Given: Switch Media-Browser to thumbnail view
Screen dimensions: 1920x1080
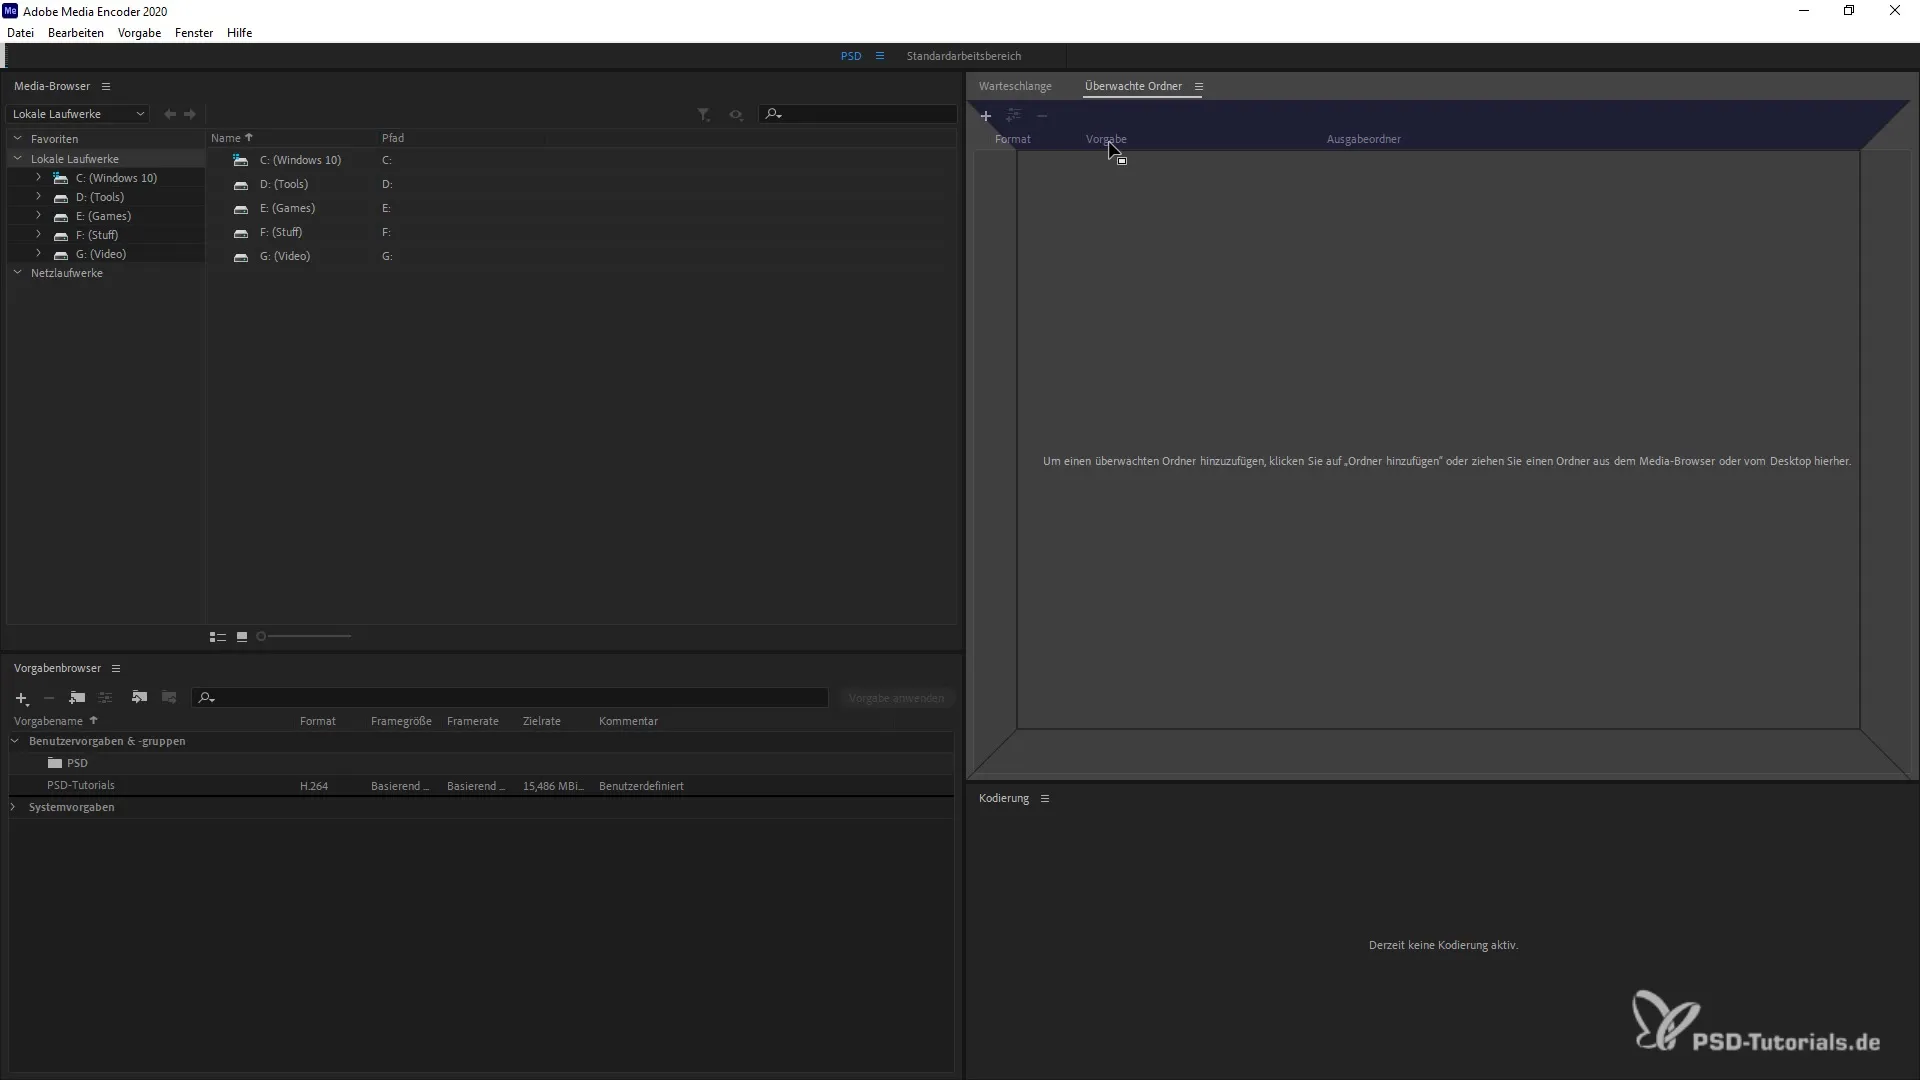Looking at the screenshot, I should pyautogui.click(x=242, y=637).
